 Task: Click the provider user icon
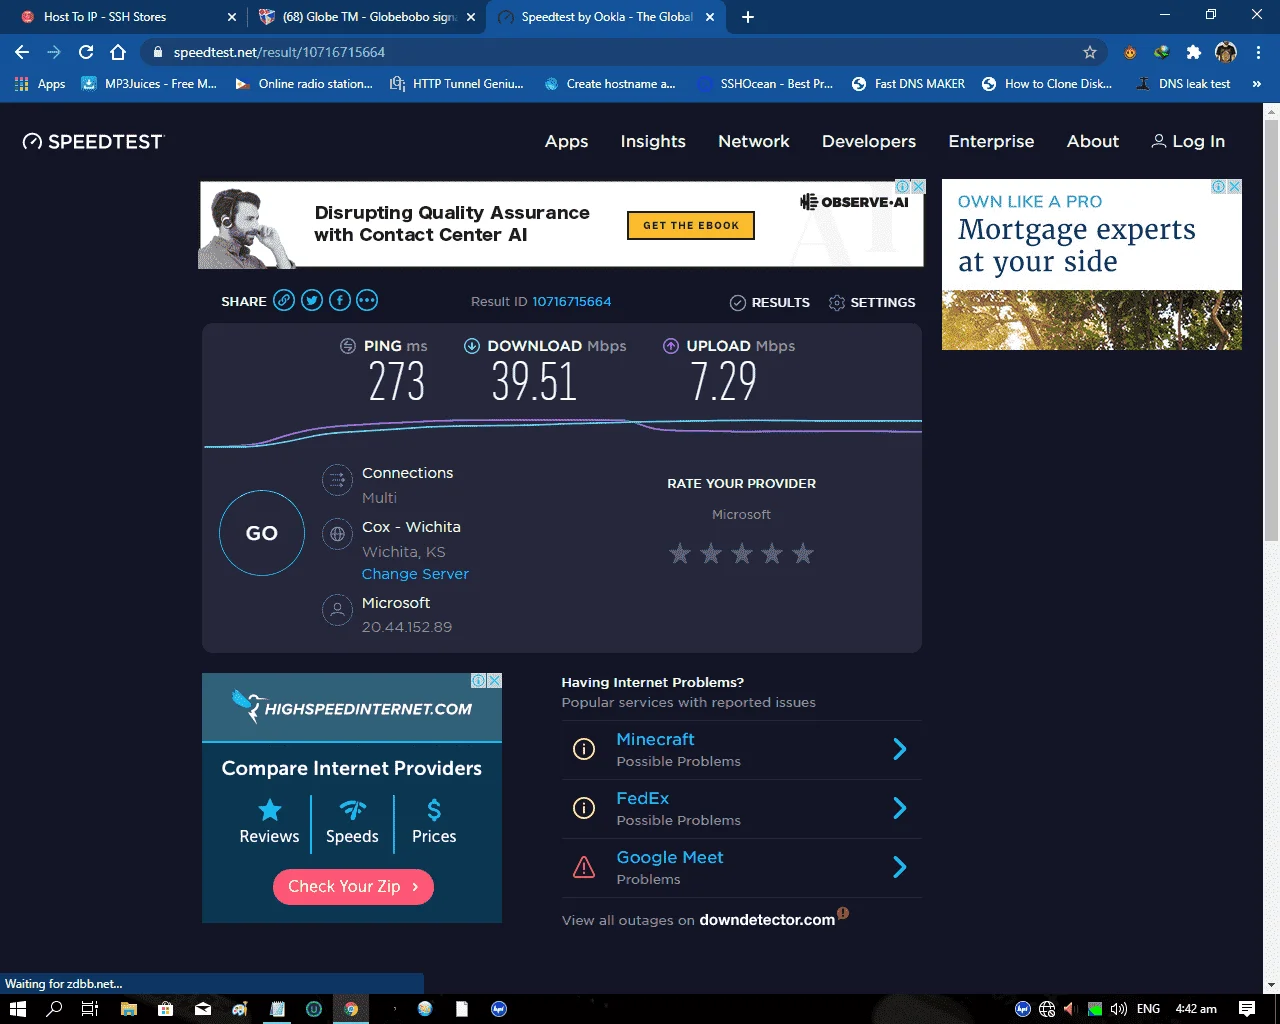point(337,609)
